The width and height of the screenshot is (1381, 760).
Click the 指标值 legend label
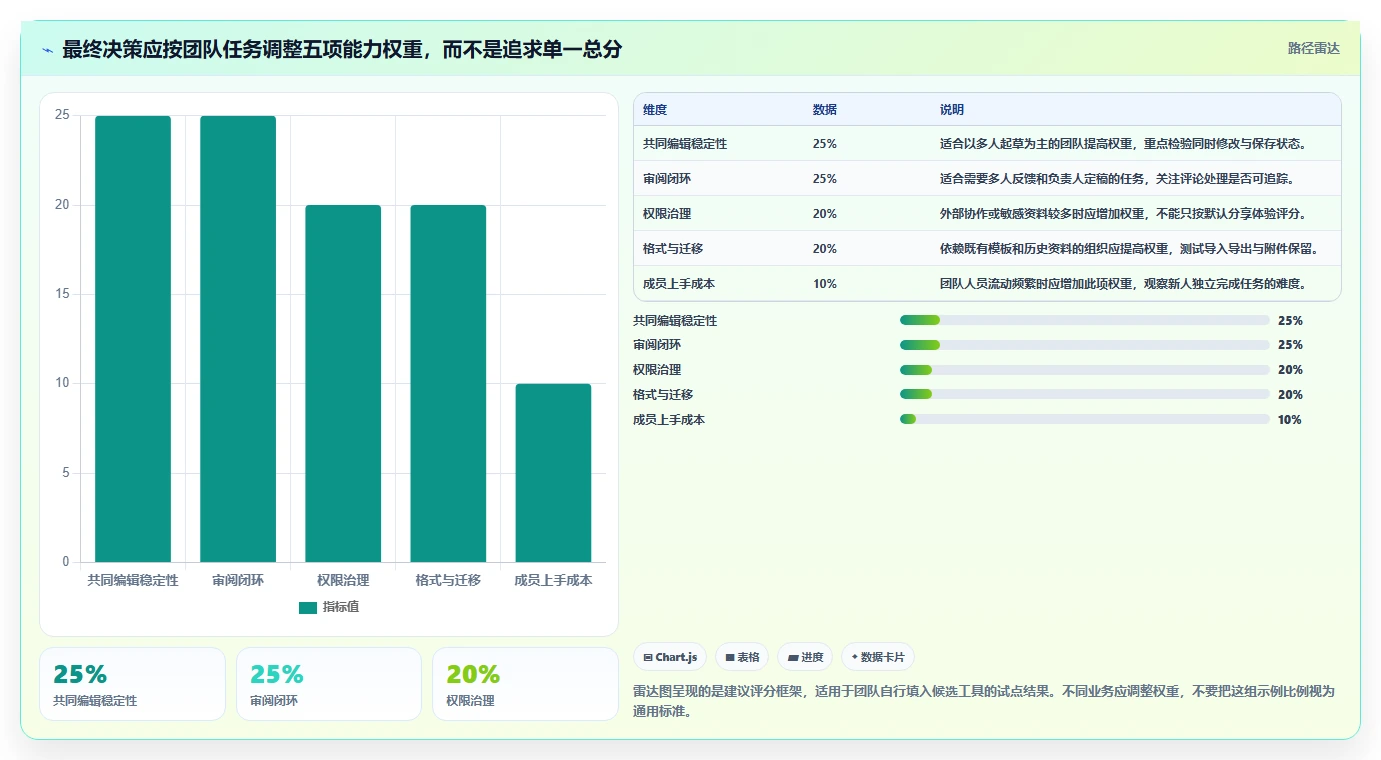click(341, 607)
